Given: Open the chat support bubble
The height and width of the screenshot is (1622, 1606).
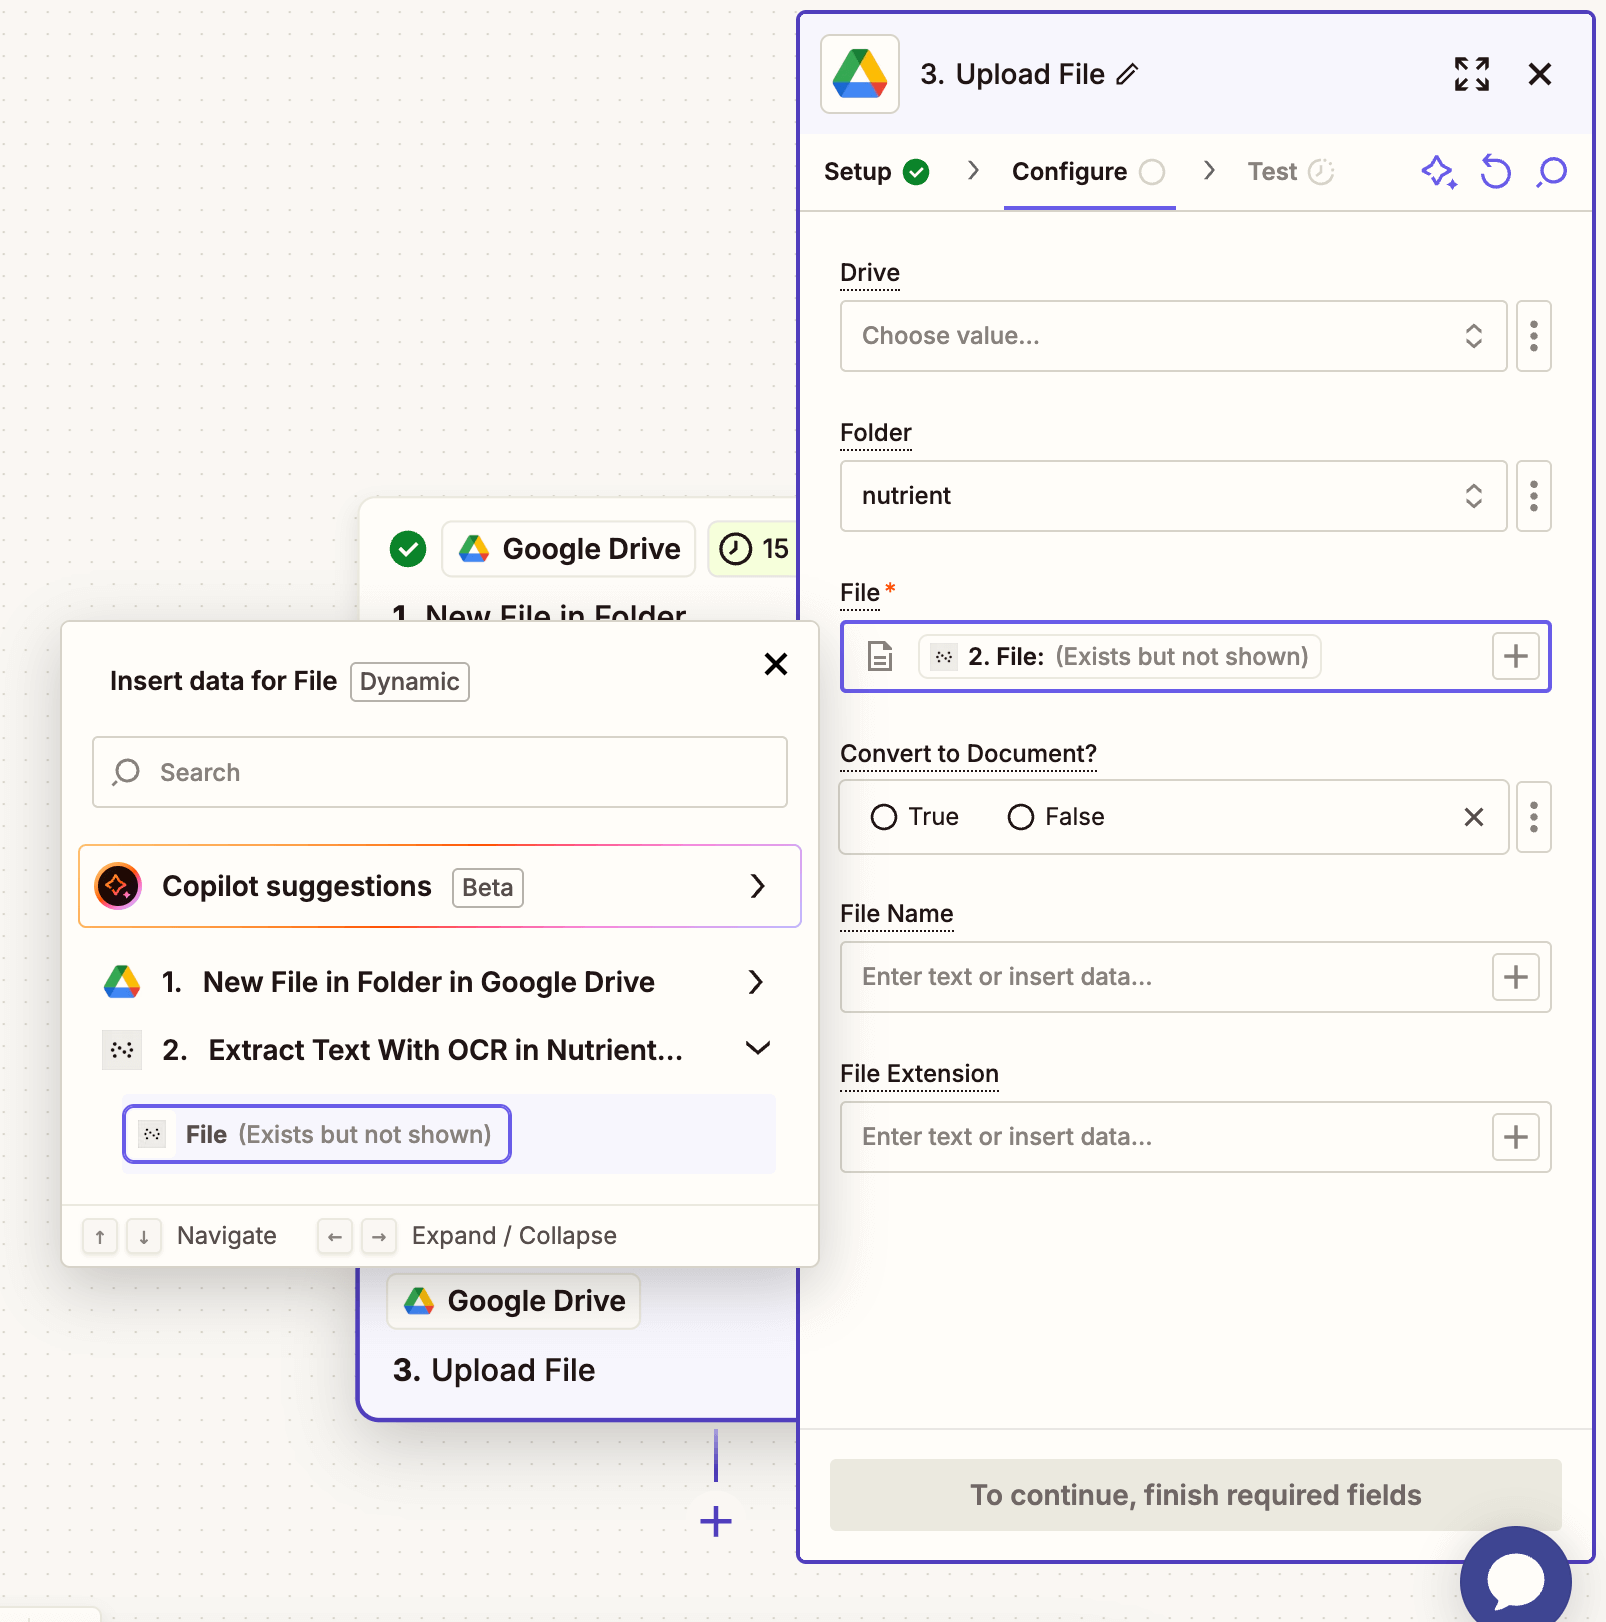Looking at the screenshot, I should click(x=1514, y=1579).
